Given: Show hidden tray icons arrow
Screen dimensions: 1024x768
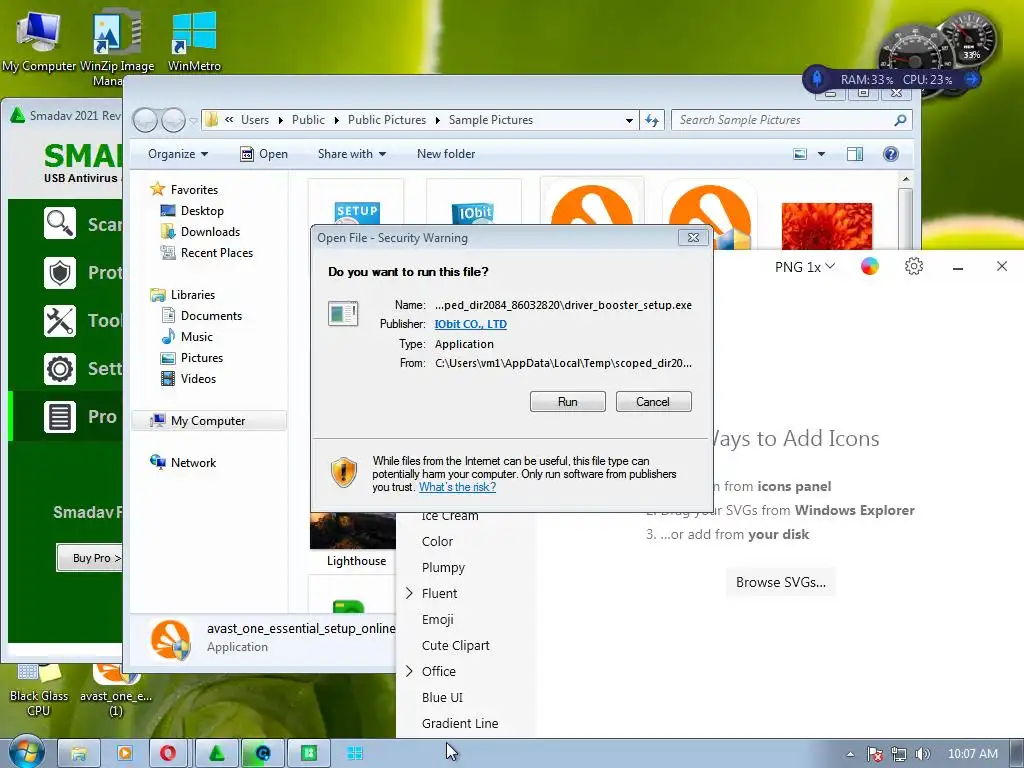Looking at the screenshot, I should click(850, 754).
